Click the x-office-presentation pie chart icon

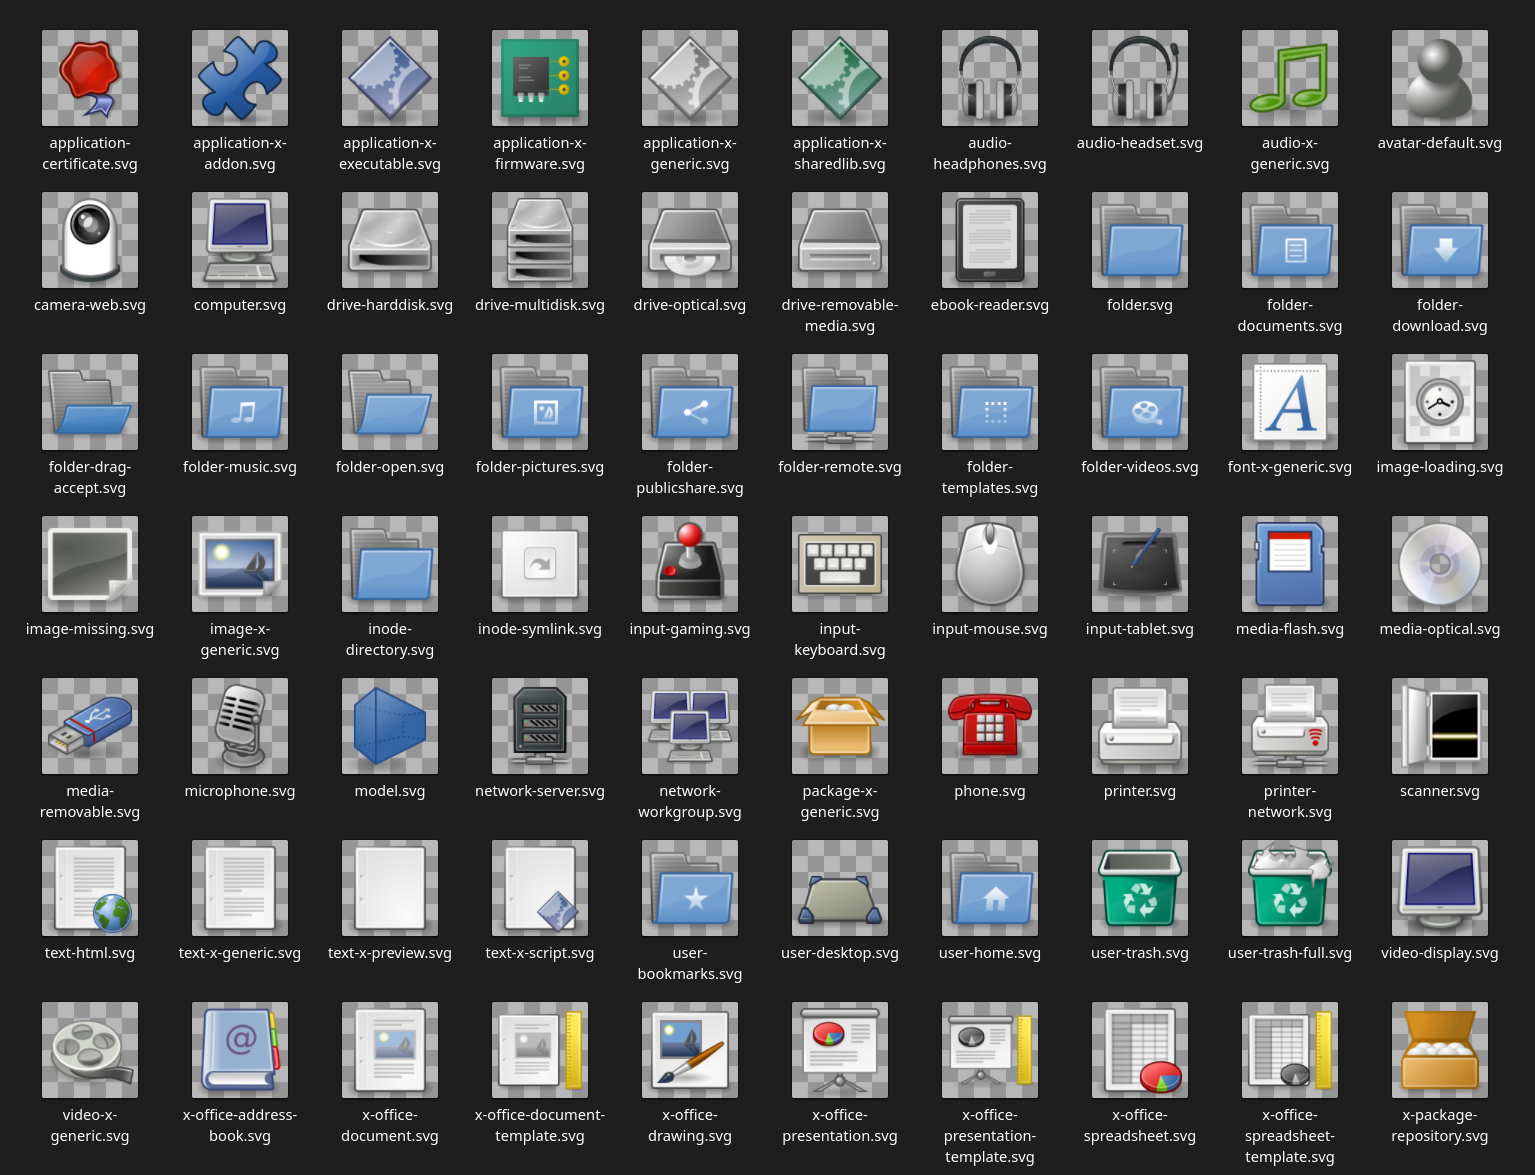point(840,1050)
